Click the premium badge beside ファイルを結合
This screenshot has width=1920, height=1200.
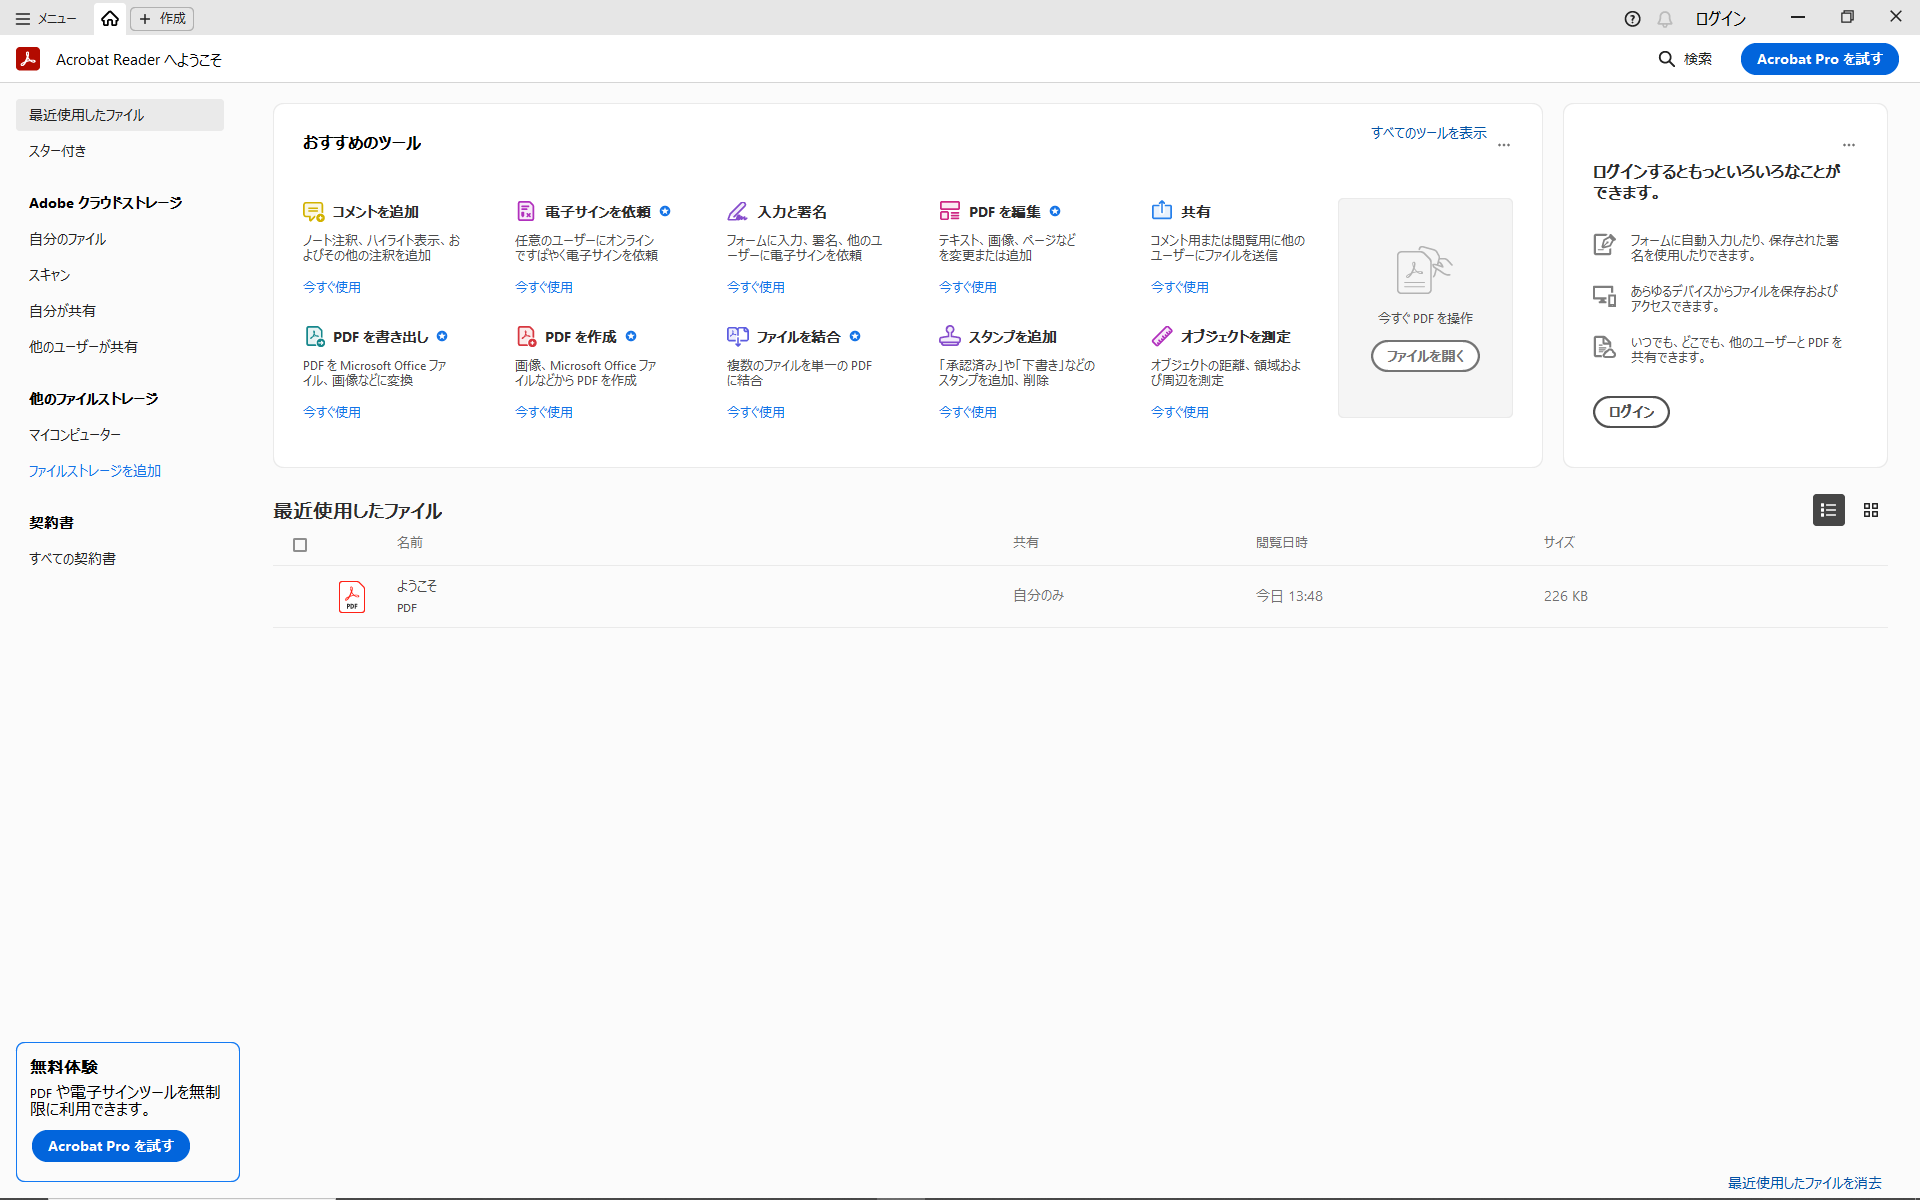point(855,336)
